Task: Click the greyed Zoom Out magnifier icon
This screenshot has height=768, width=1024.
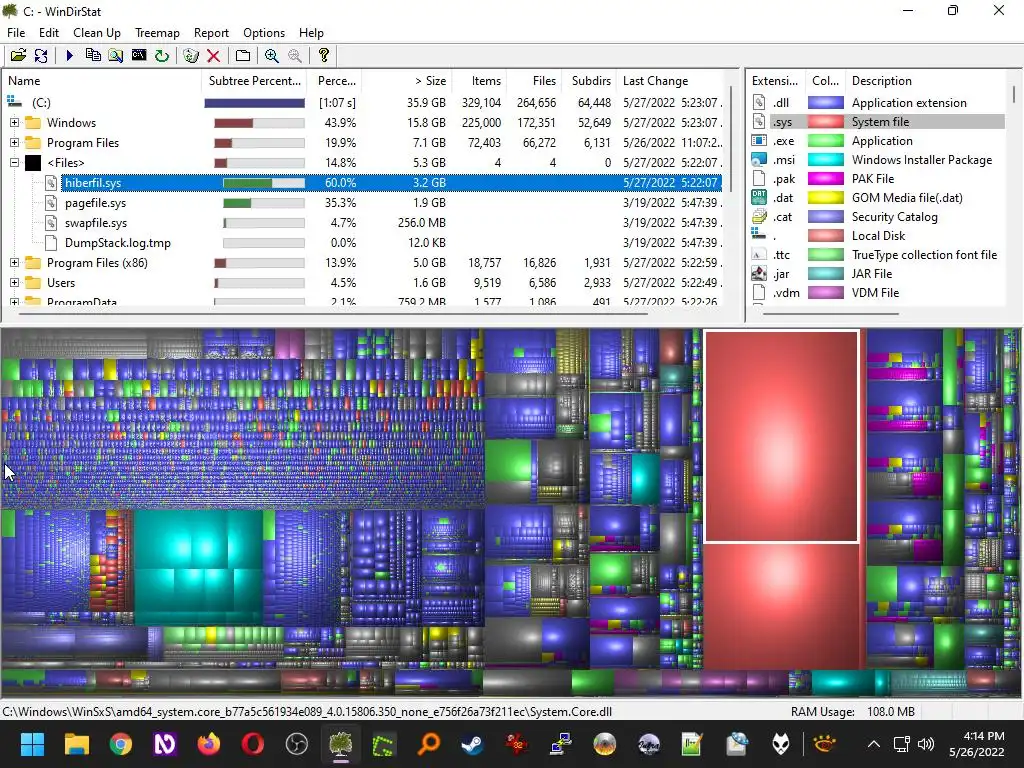Action: (x=295, y=56)
